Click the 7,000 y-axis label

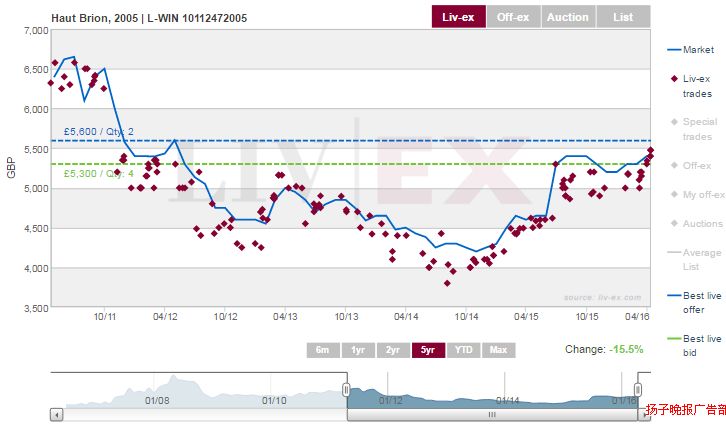pos(36,31)
